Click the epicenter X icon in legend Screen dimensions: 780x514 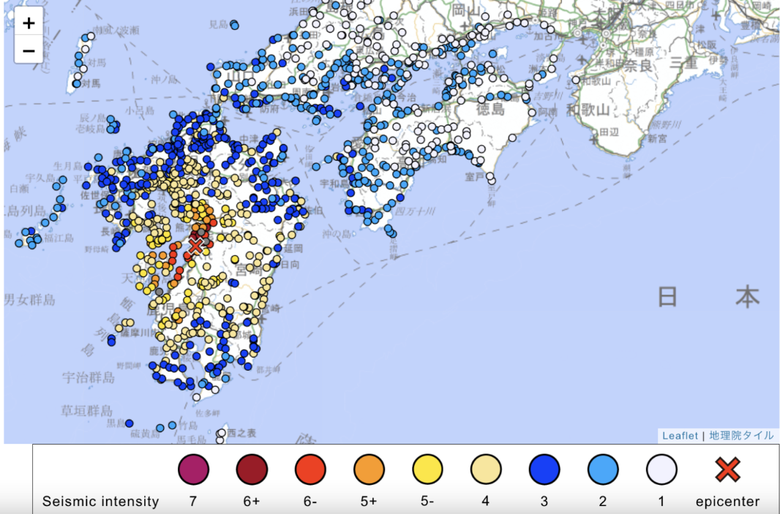pos(727,469)
